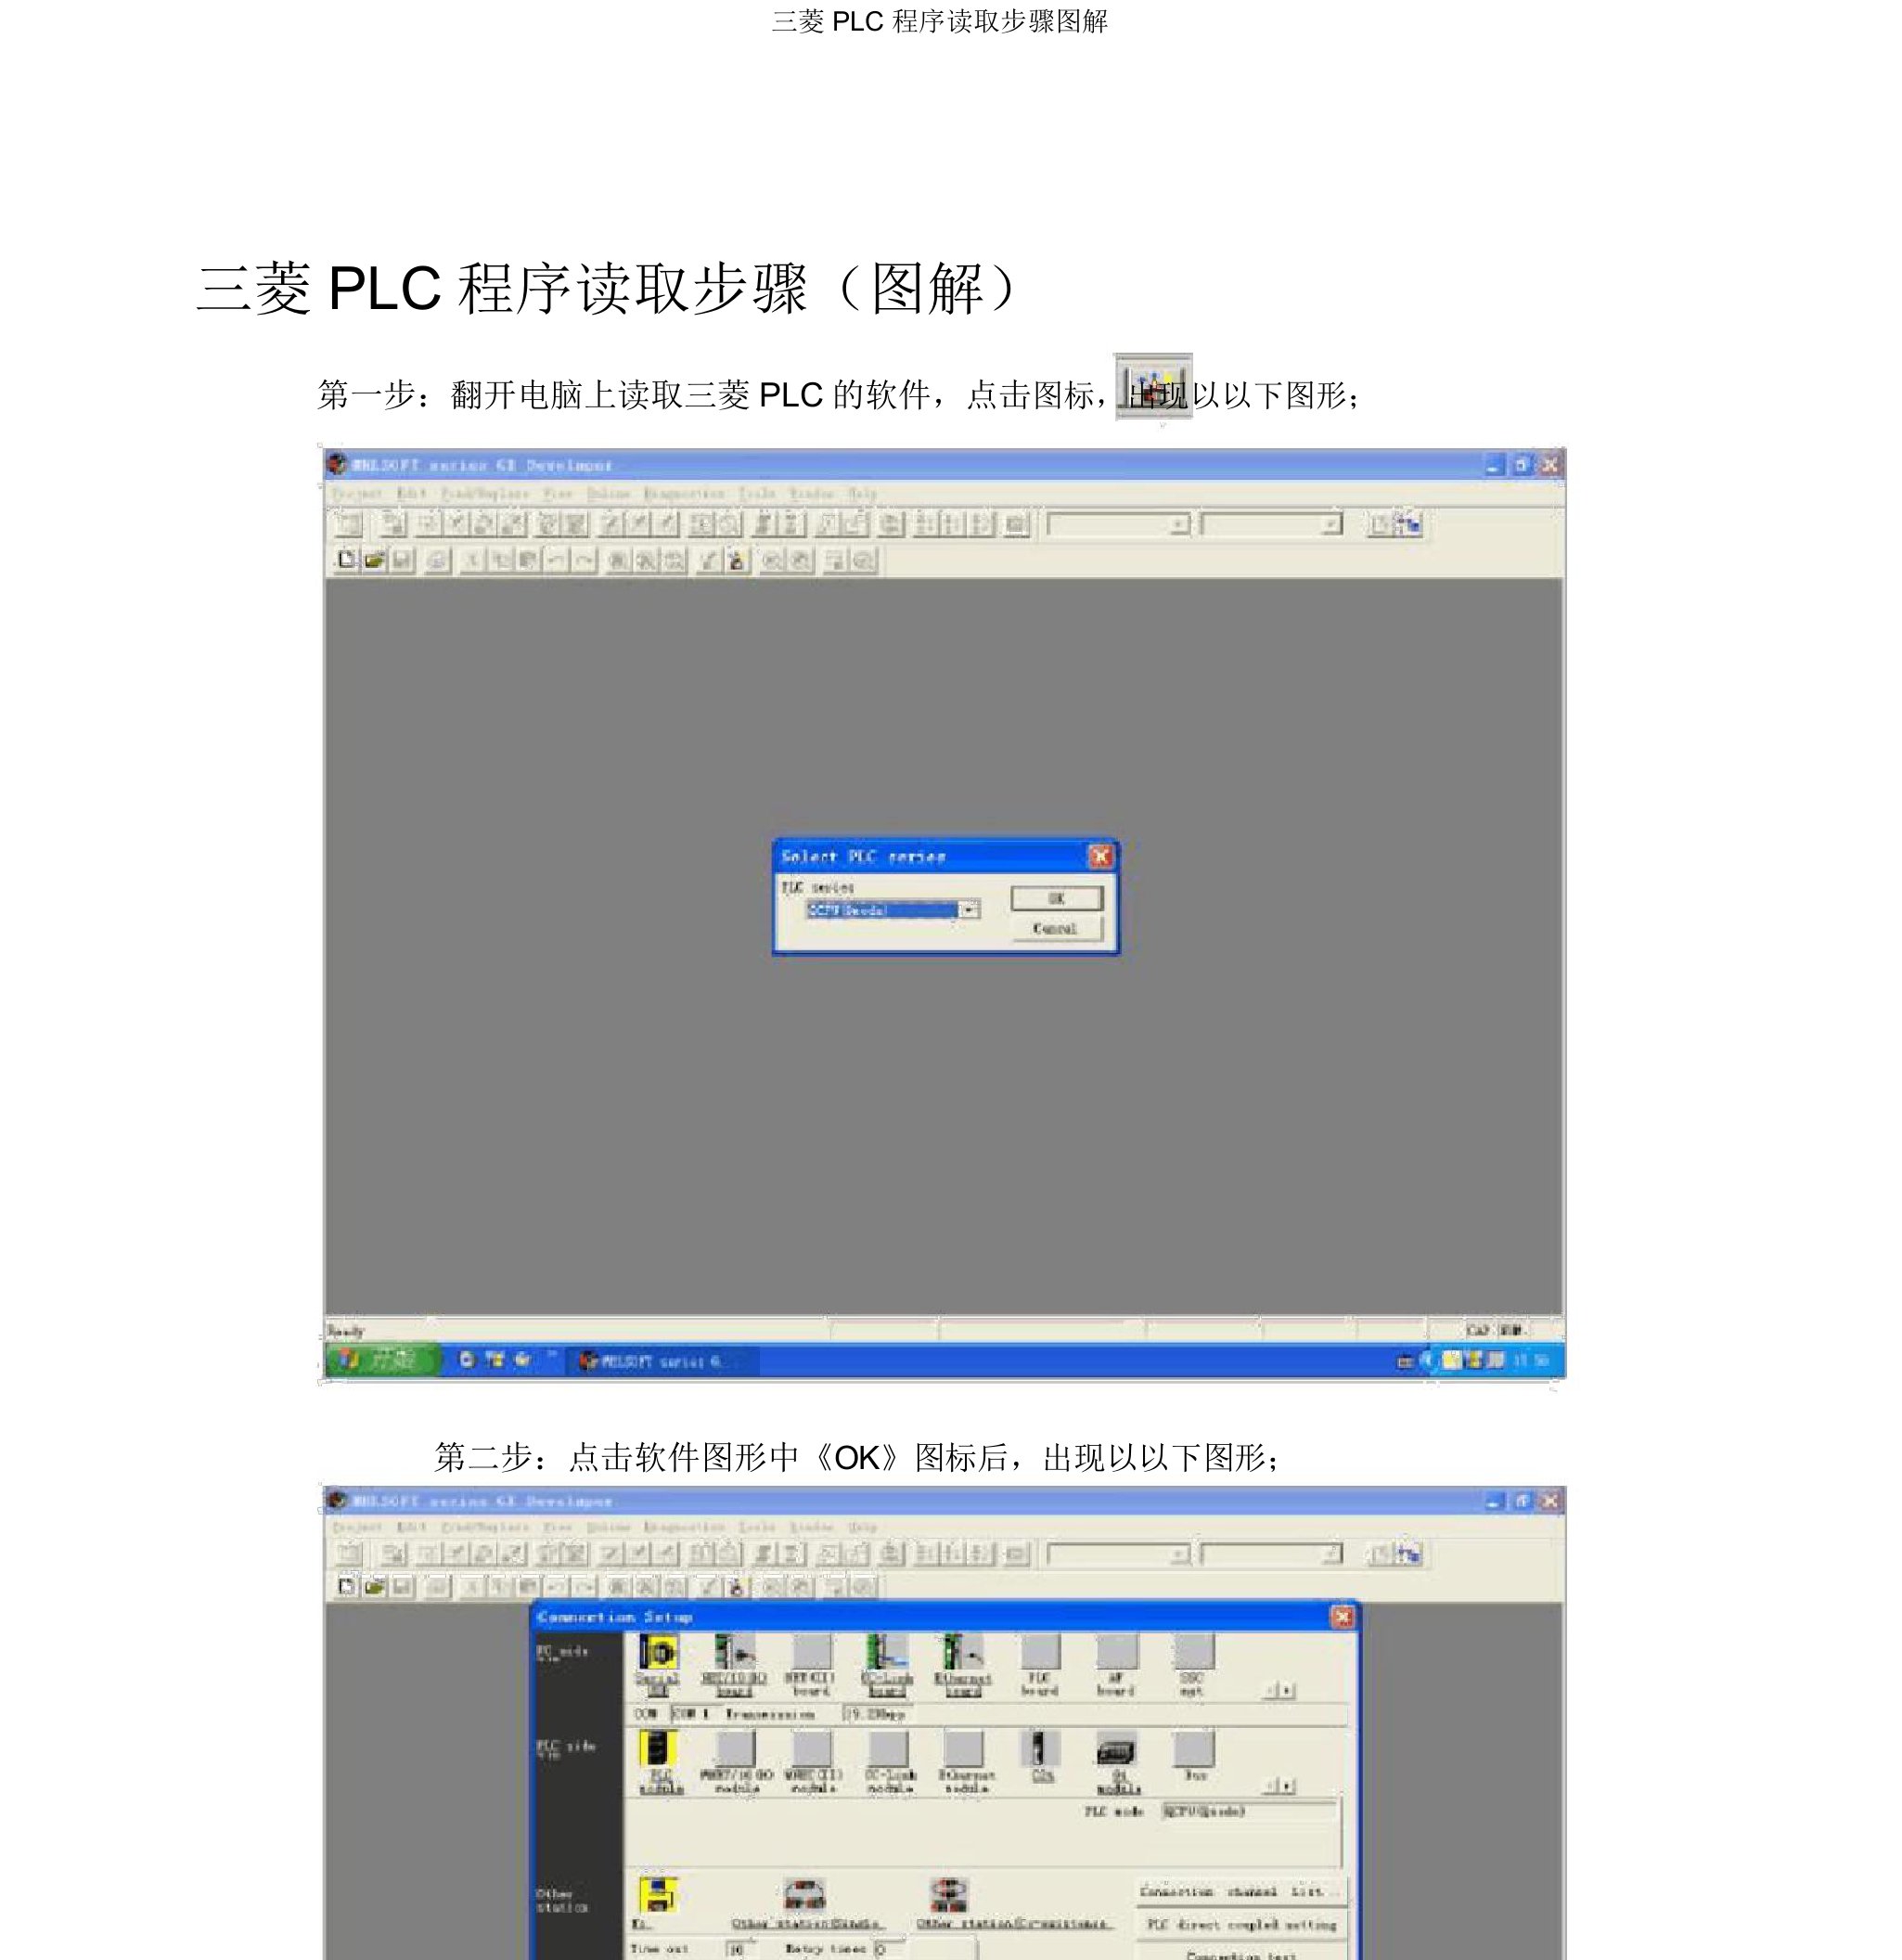Click first quick launch icon beside Start

pos(466,1360)
